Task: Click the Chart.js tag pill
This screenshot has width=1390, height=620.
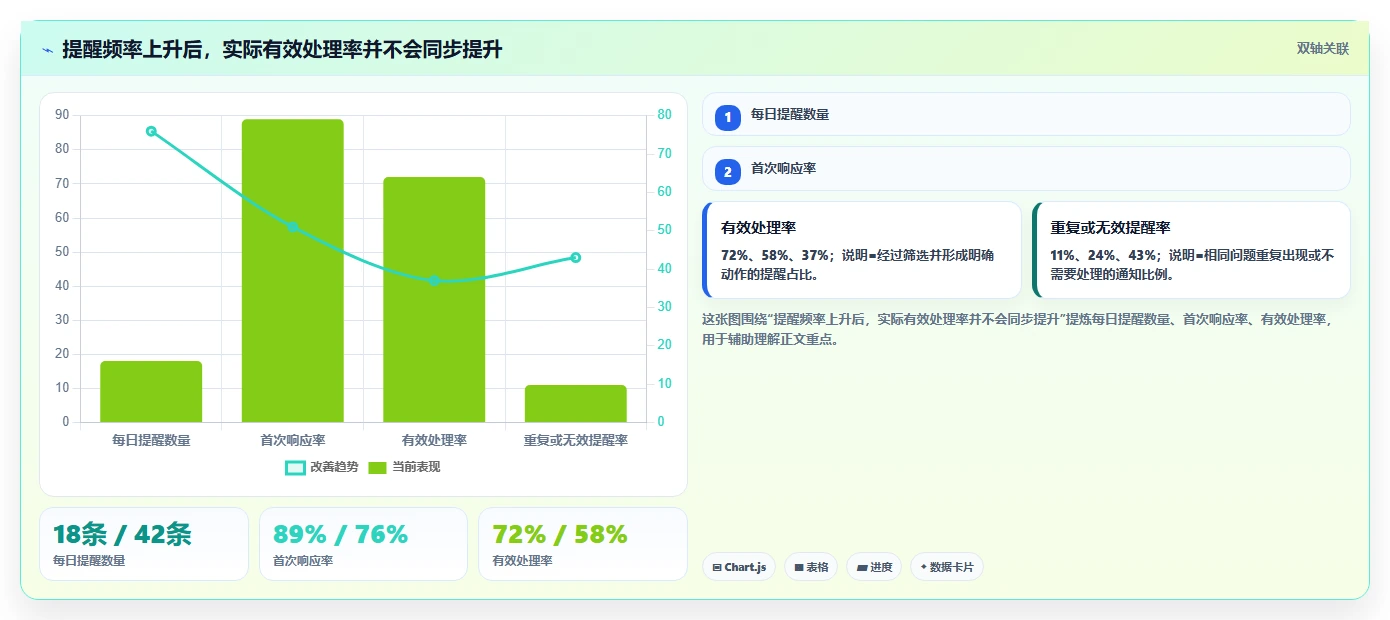Action: pos(739,567)
